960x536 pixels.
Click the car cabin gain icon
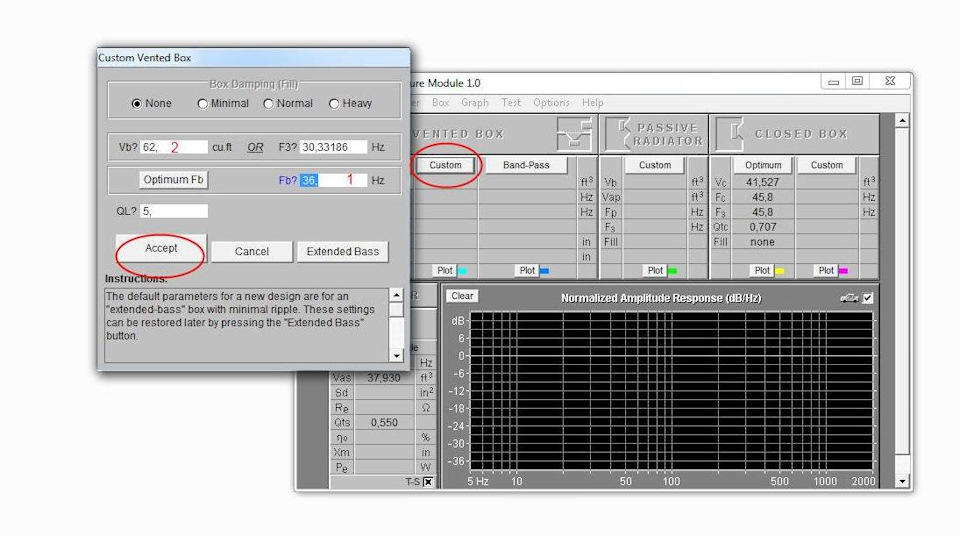pos(849,298)
